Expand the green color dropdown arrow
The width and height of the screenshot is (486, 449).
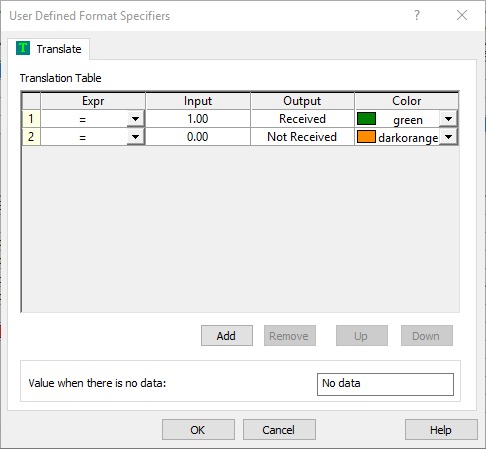(x=448, y=119)
